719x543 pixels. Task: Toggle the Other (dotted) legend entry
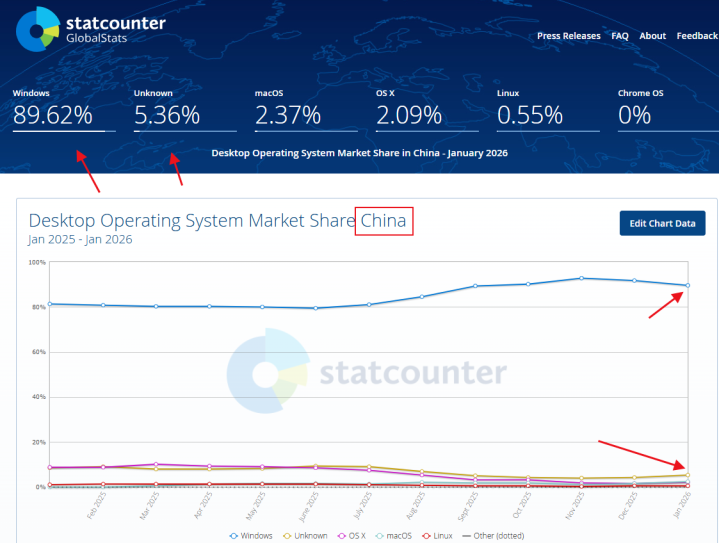coord(493,536)
